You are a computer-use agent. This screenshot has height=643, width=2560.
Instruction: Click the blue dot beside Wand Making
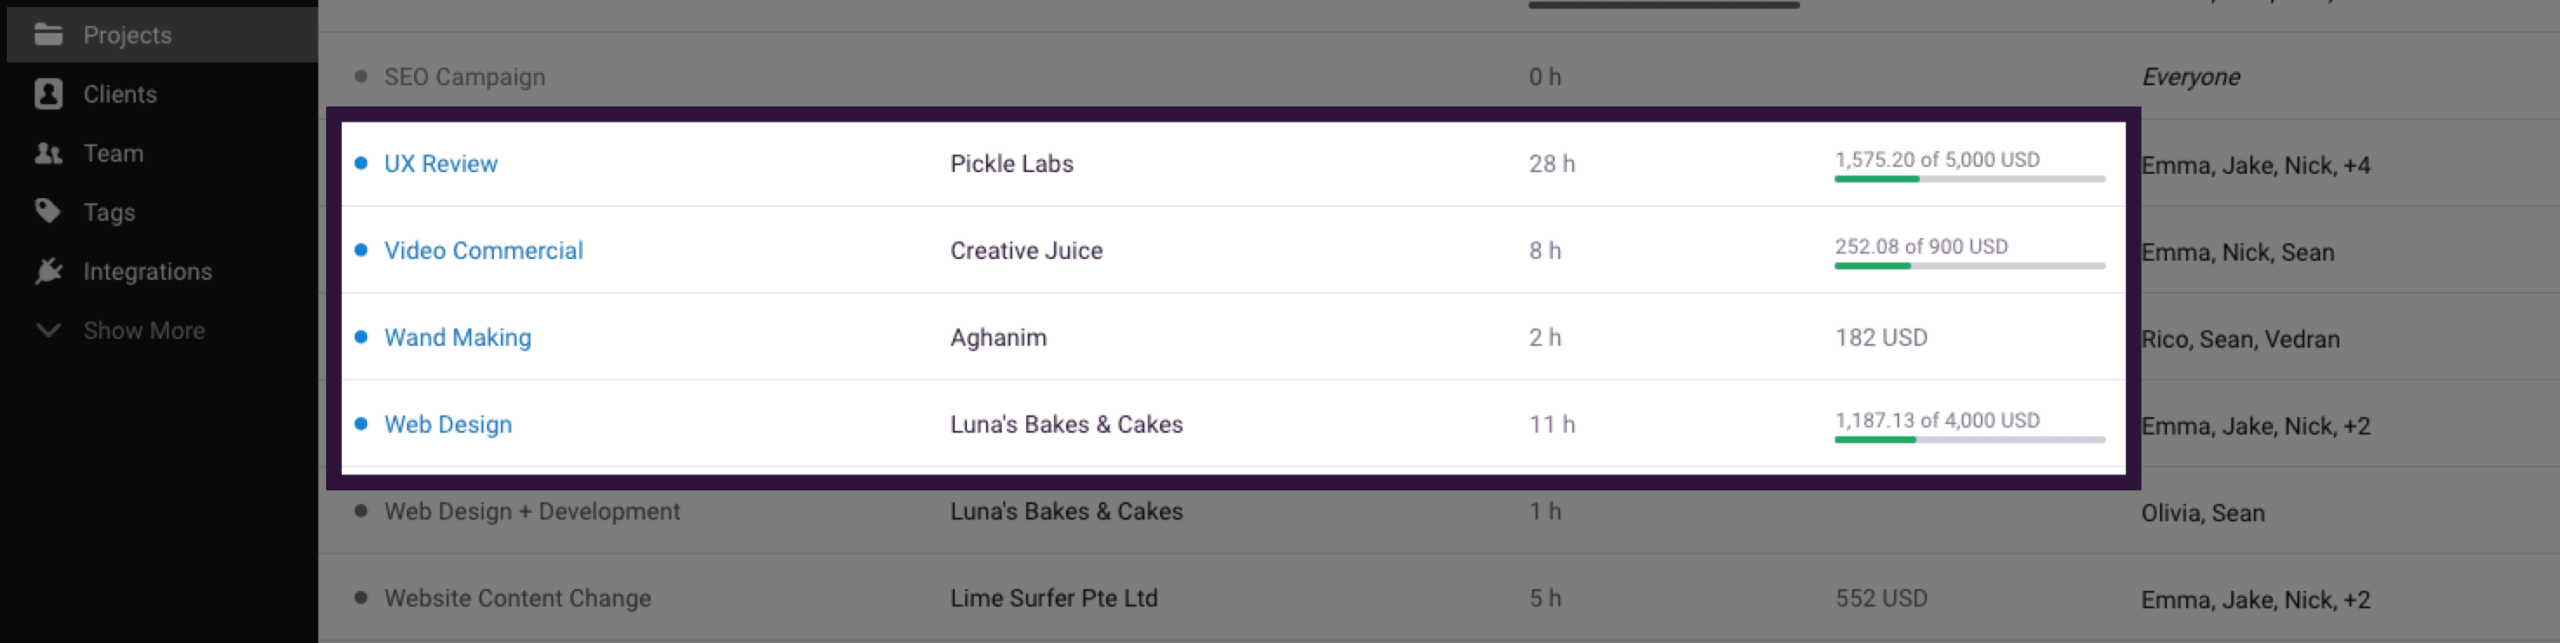(x=361, y=337)
